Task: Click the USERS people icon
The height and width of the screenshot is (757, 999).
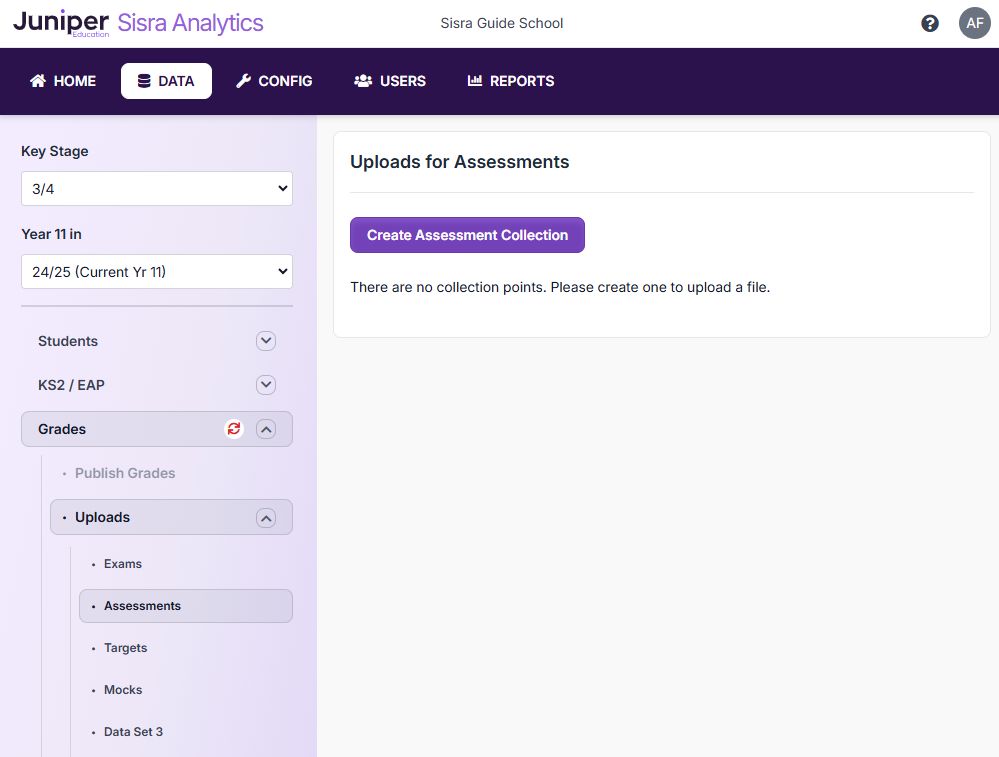Action: [362, 81]
